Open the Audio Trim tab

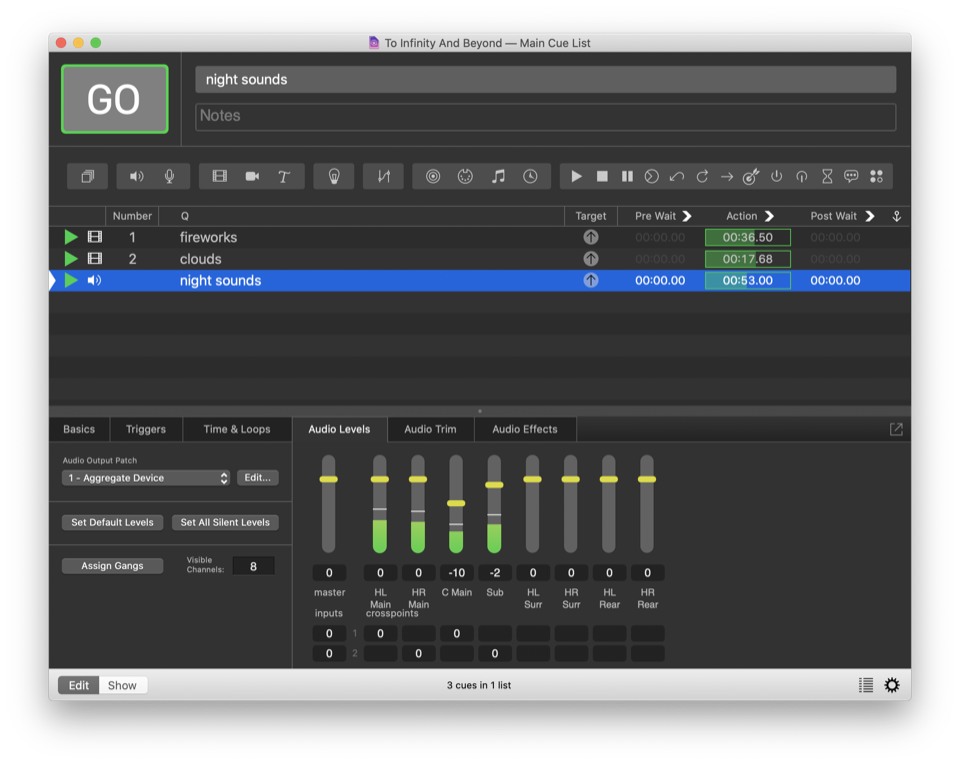[x=430, y=429]
